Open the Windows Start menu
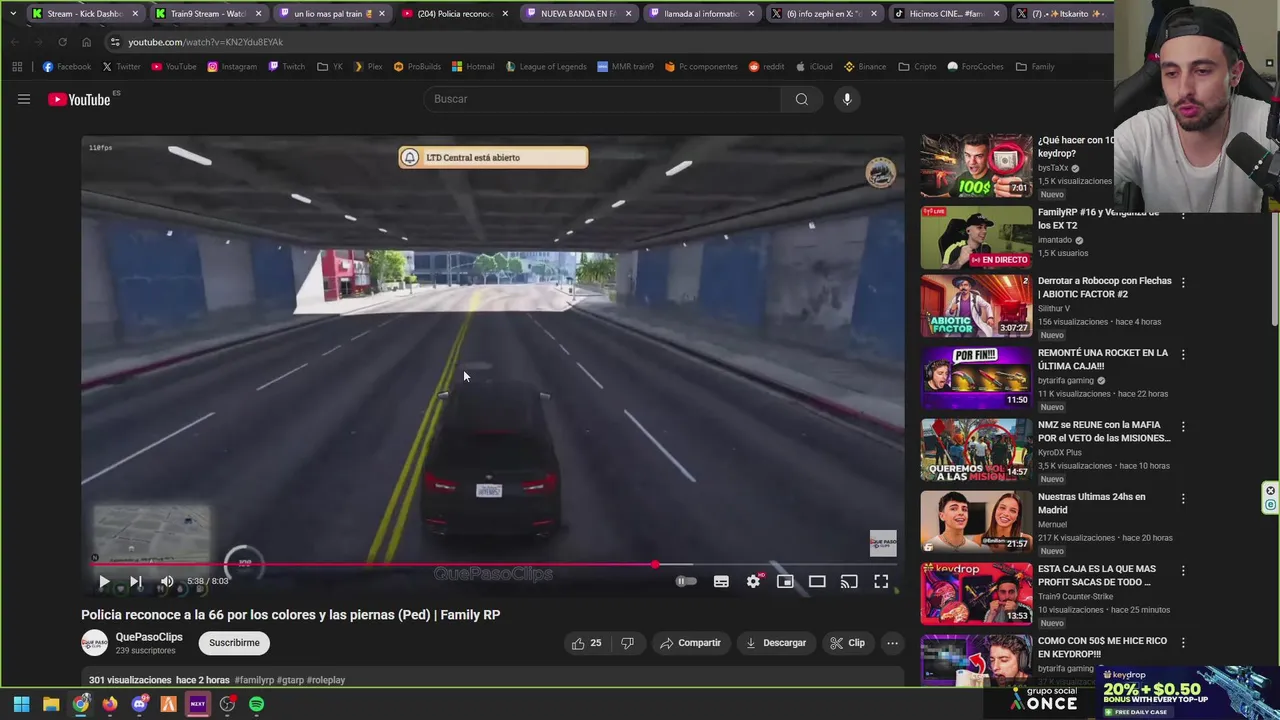 [x=21, y=704]
